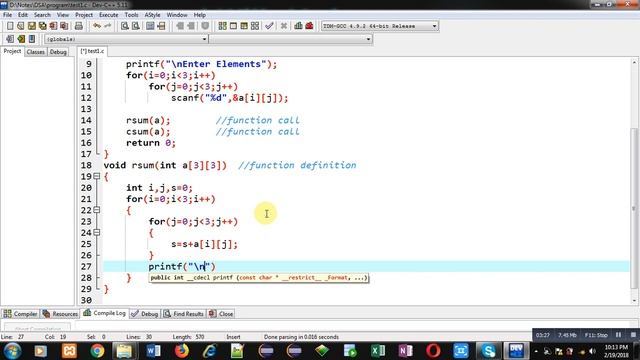Click the editor scrollbar up arrow

tap(634, 62)
